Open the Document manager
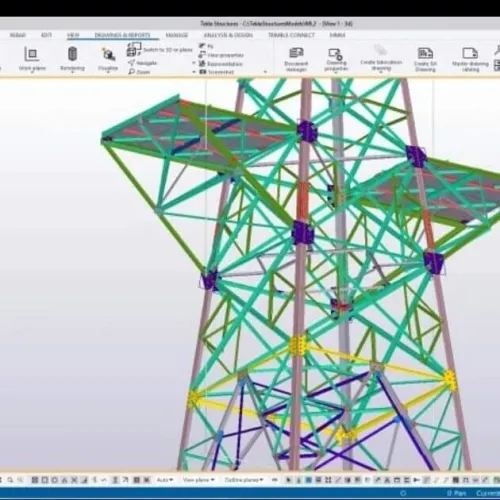Viewport: 500px width, 500px height. (296, 59)
